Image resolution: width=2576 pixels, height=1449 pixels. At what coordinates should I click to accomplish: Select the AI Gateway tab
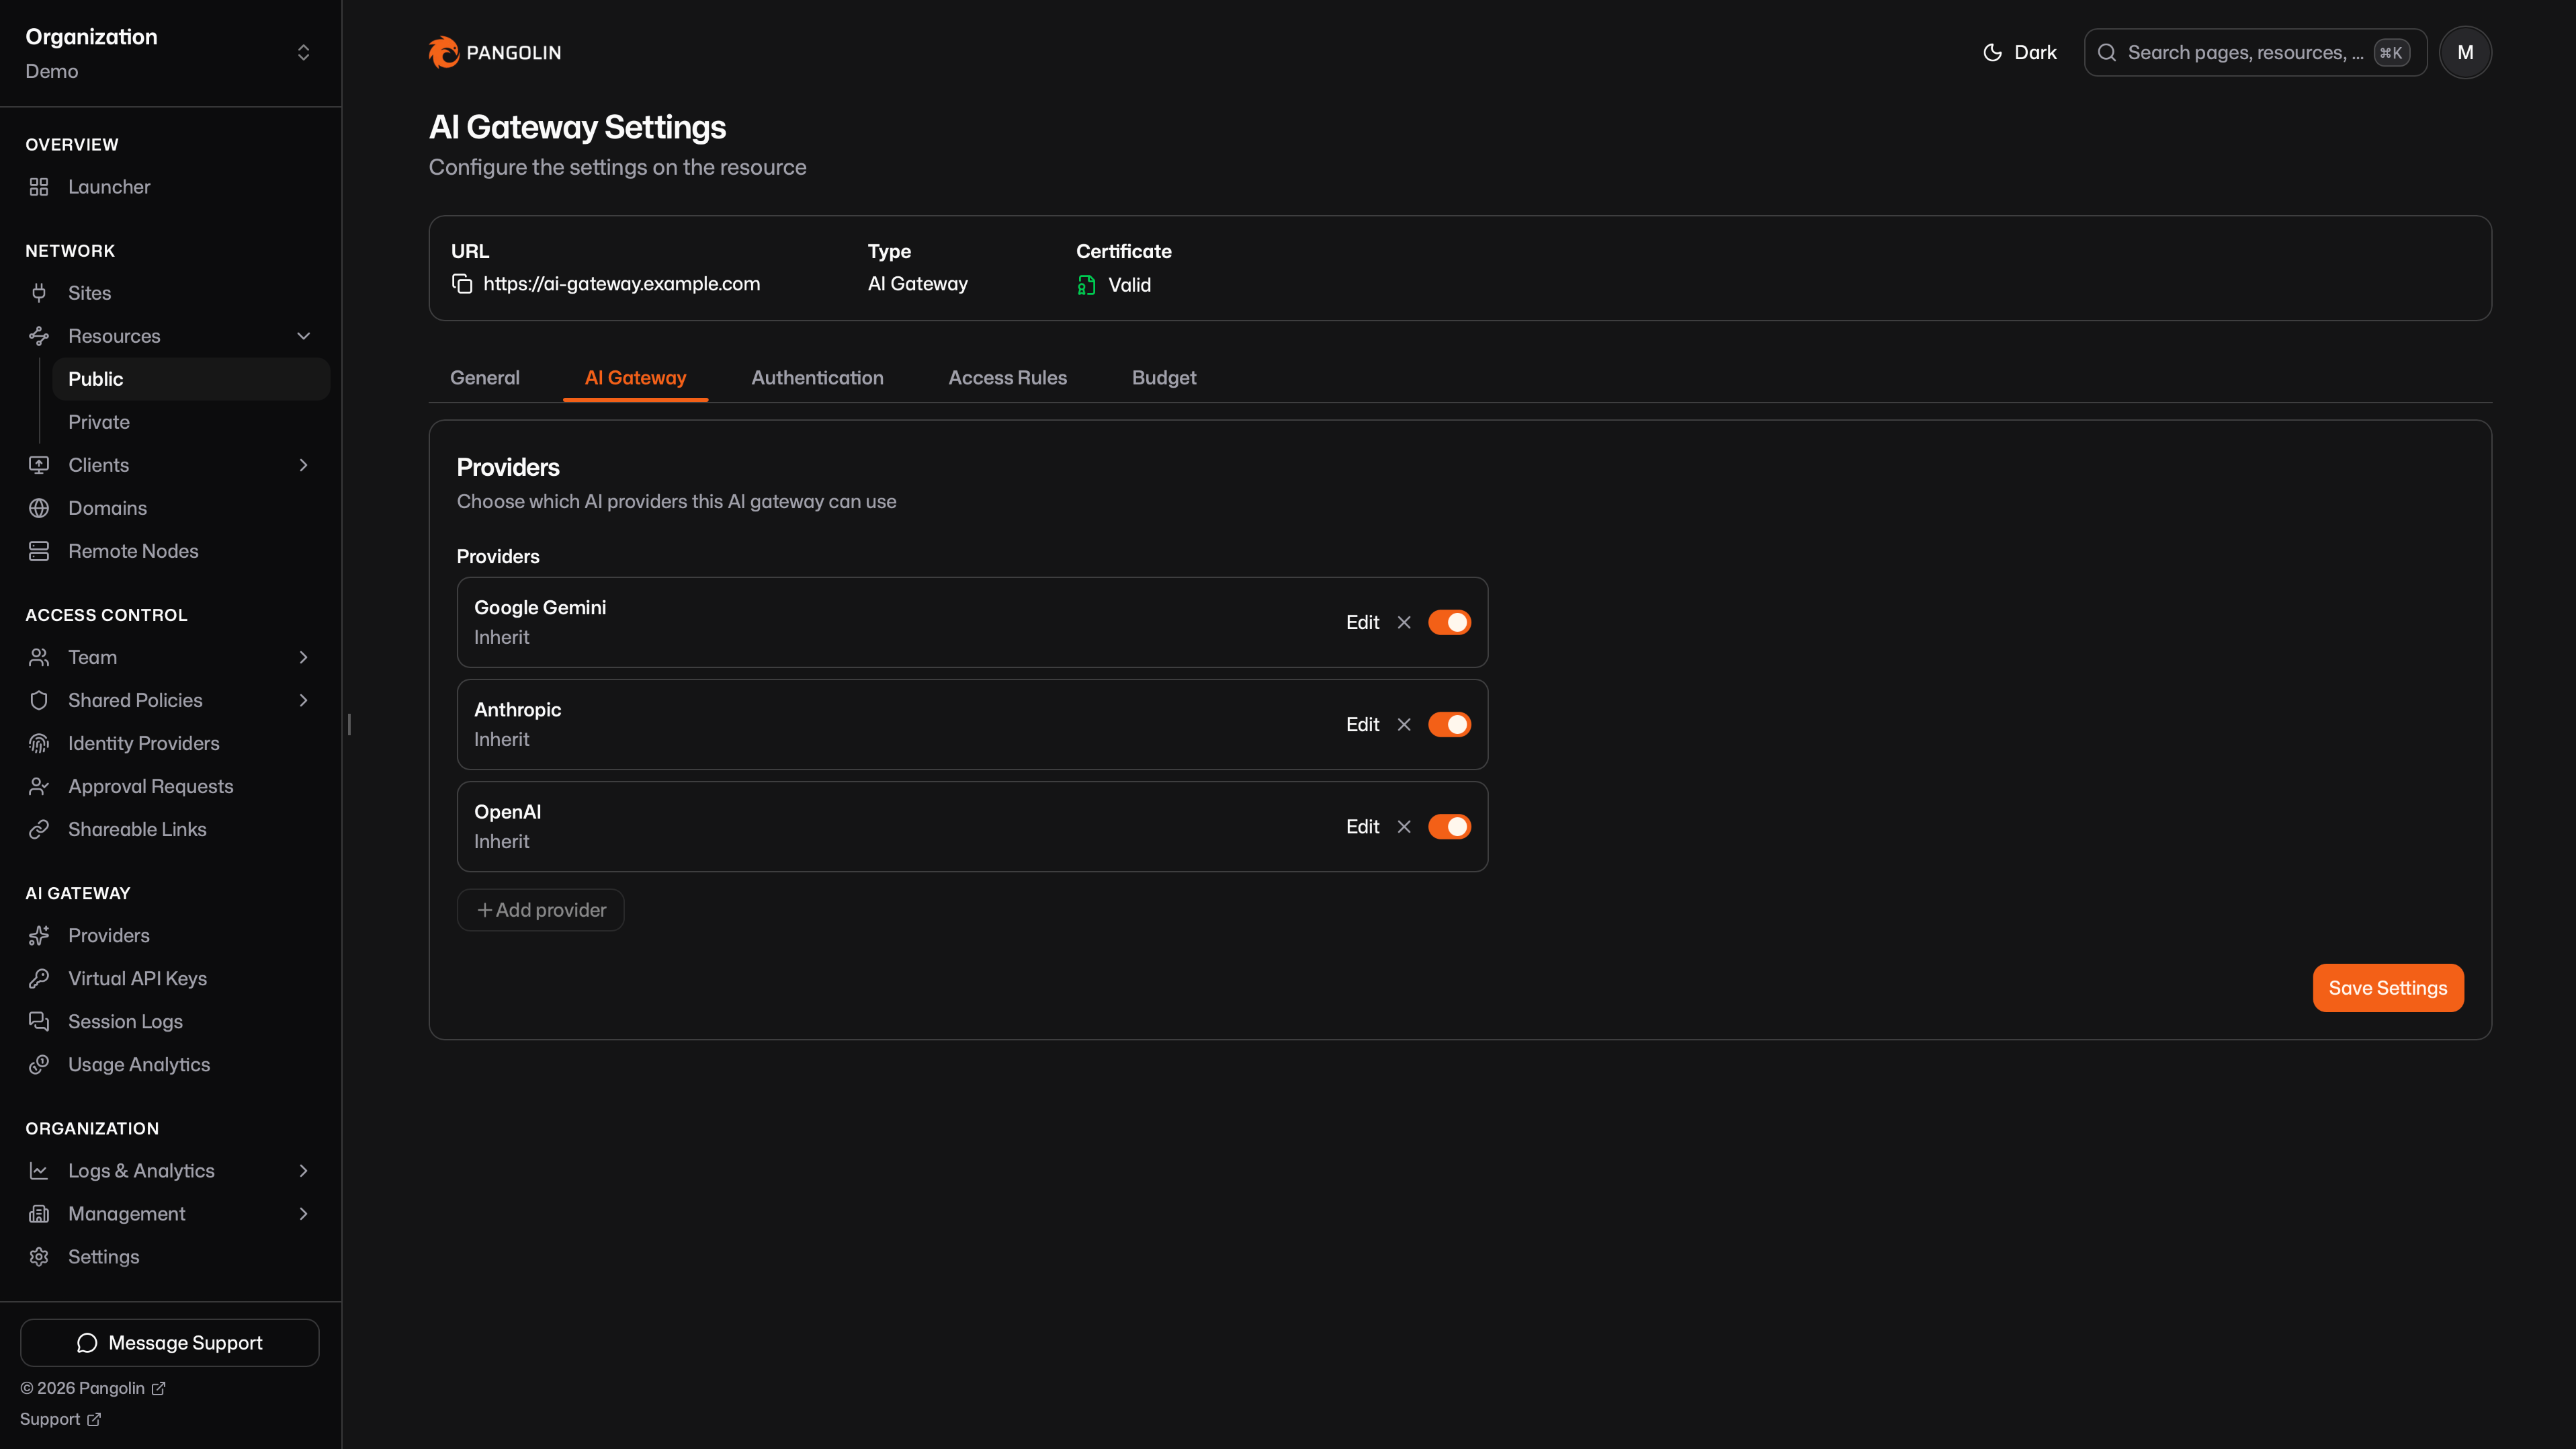(x=635, y=378)
